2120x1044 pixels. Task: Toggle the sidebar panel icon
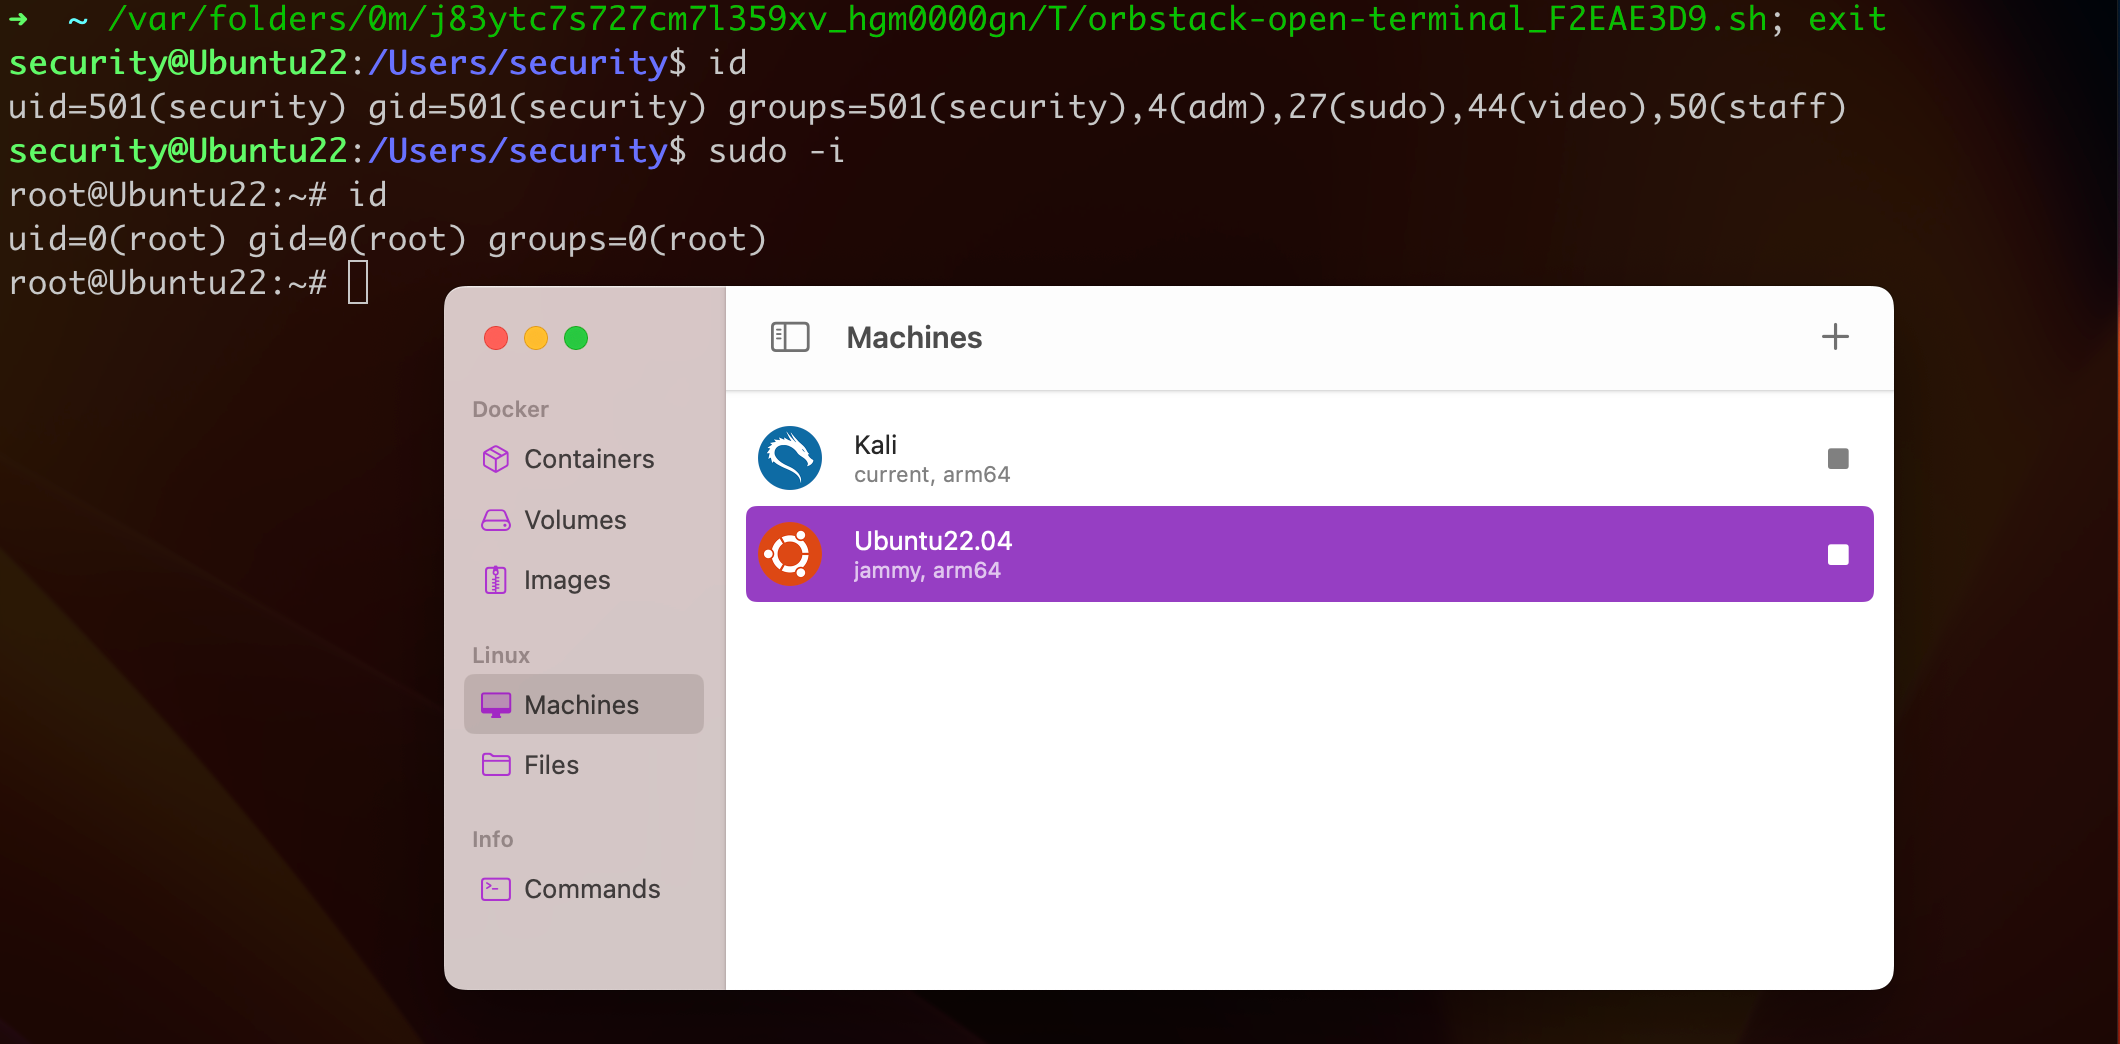coord(790,337)
